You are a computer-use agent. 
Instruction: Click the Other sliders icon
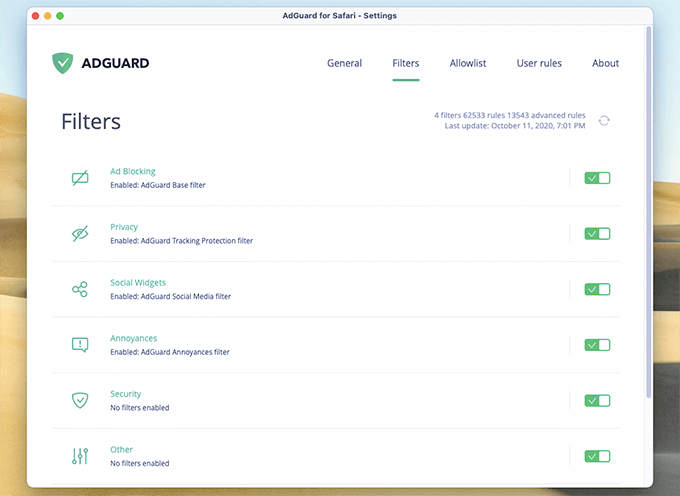pyautogui.click(x=80, y=456)
